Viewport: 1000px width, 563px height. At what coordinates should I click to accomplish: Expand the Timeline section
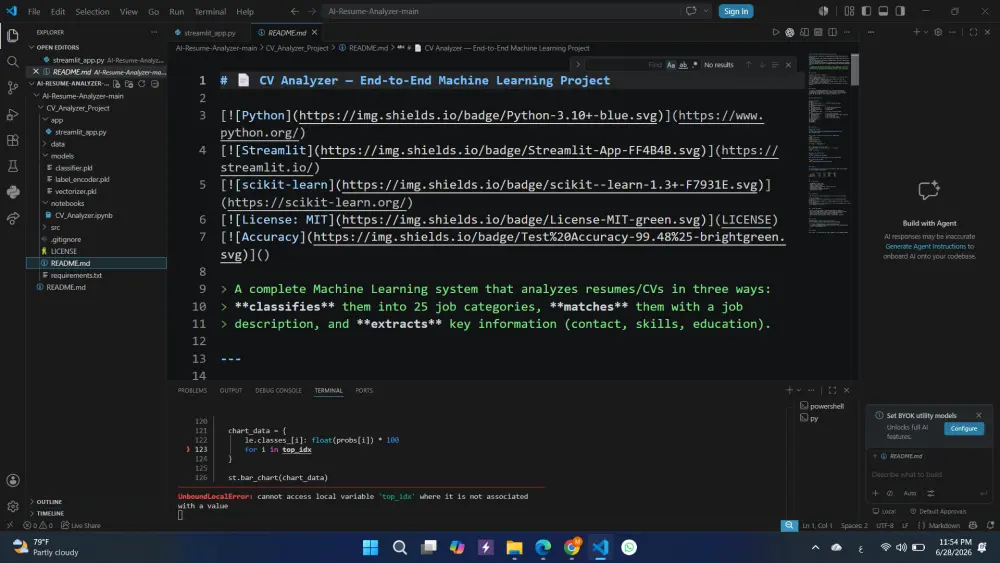[x=50, y=513]
